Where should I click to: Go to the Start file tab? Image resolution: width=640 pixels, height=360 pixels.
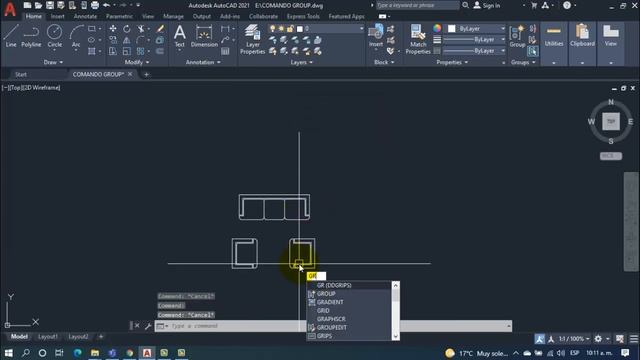[x=21, y=74]
